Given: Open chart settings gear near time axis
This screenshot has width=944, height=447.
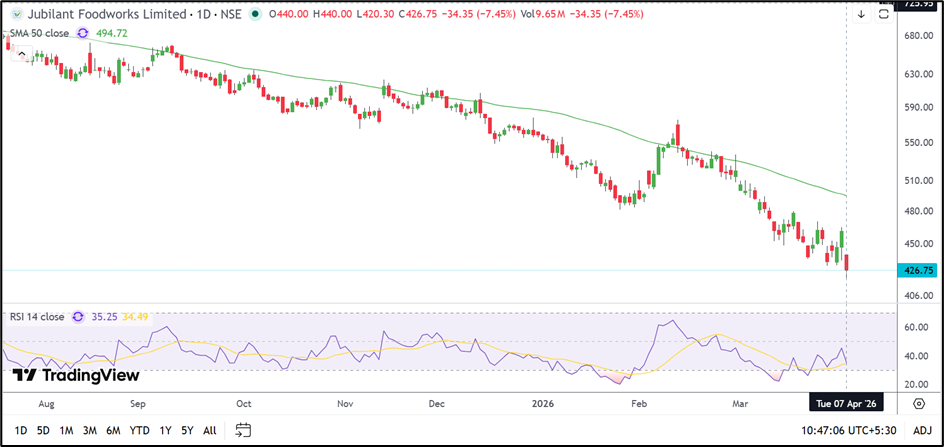Looking at the screenshot, I should coord(919,404).
